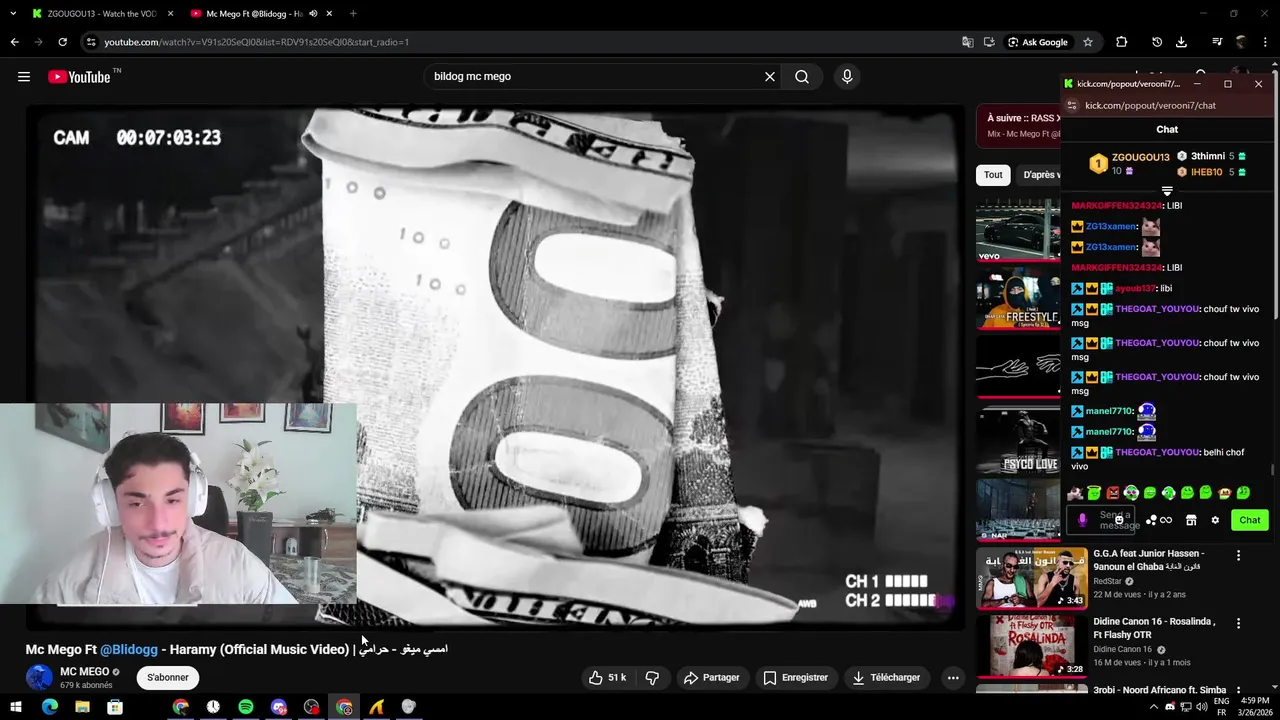Open the media control icon in Chrome toolbar
1280x720 pixels.
tap(1217, 42)
